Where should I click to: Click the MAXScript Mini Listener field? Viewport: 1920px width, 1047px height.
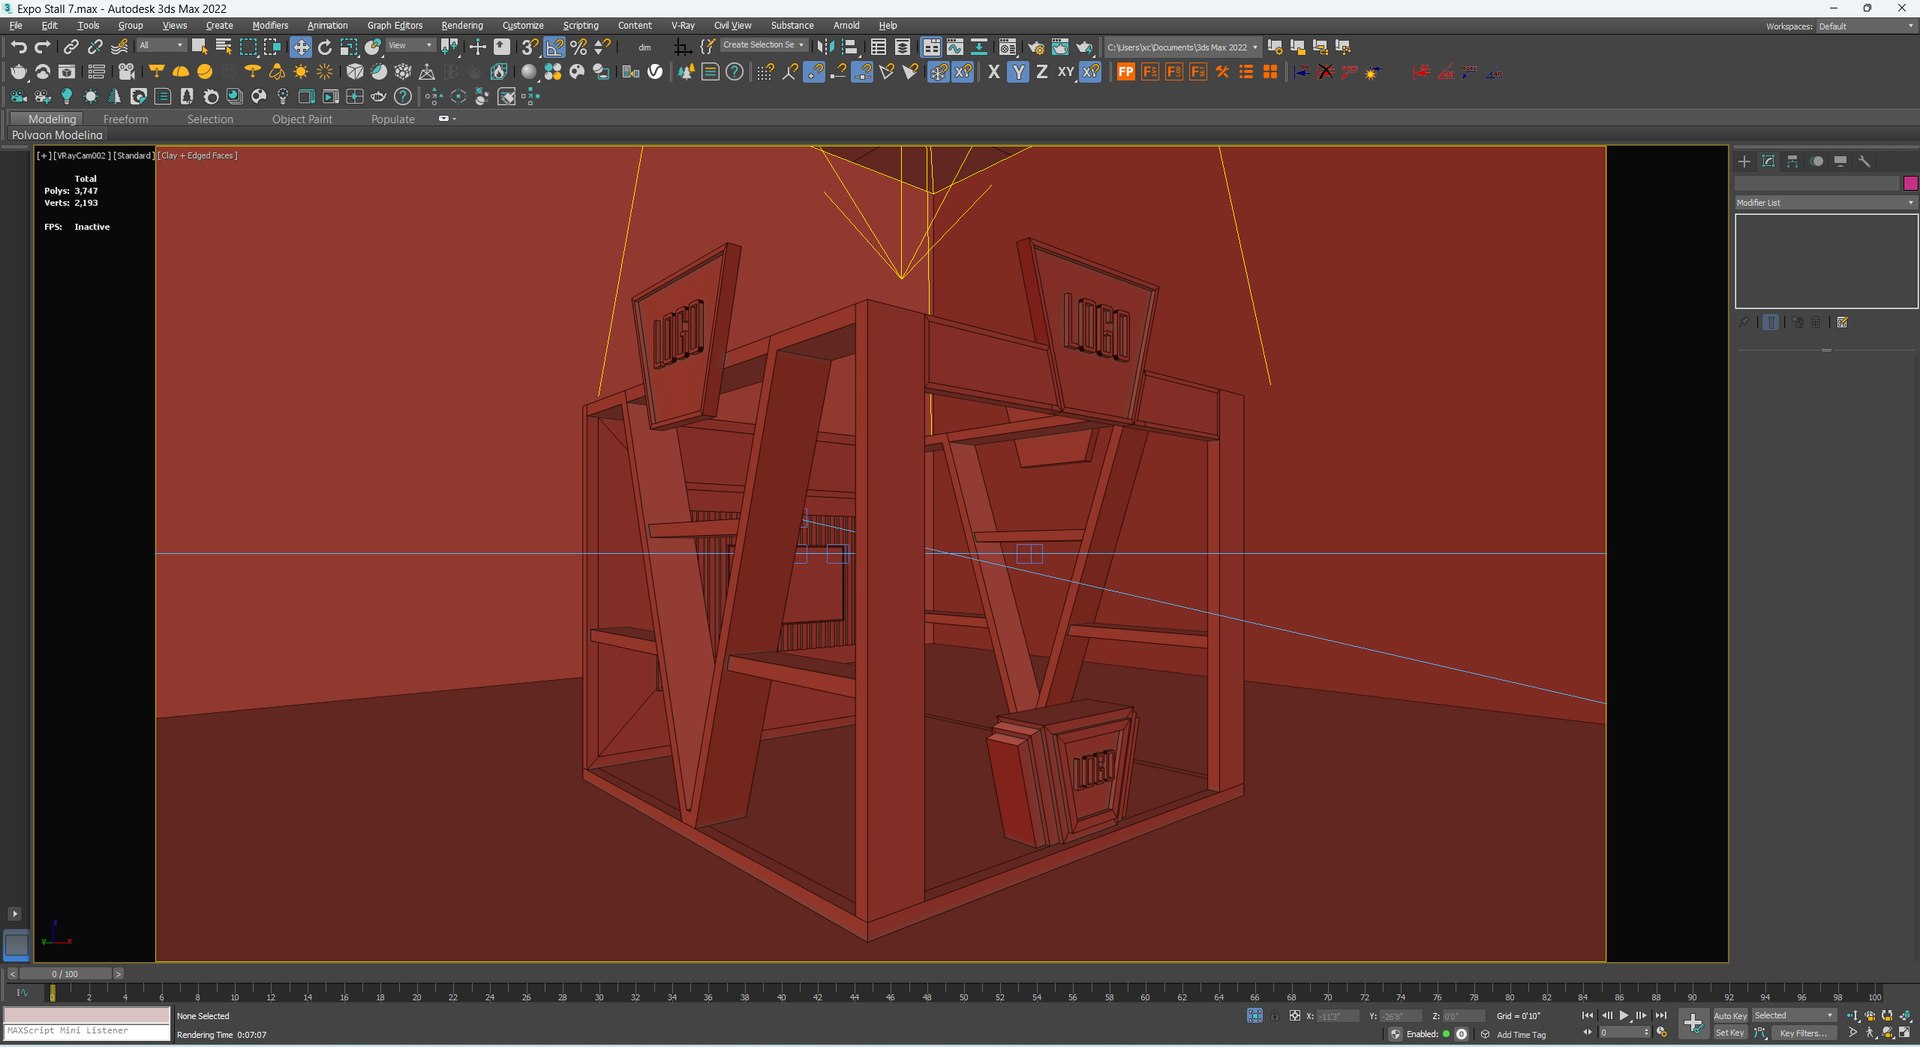coord(87,1031)
